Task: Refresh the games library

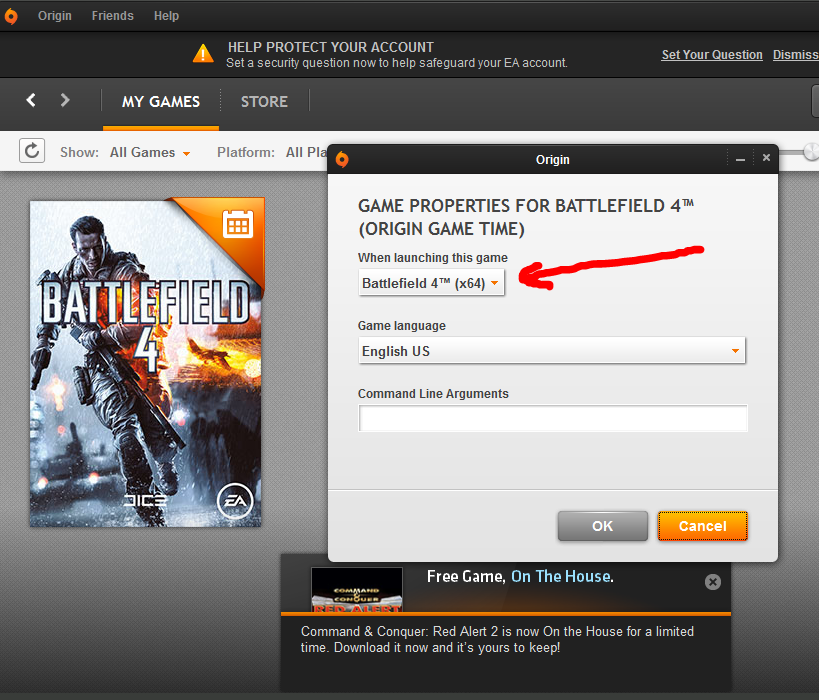Action: pyautogui.click(x=32, y=151)
